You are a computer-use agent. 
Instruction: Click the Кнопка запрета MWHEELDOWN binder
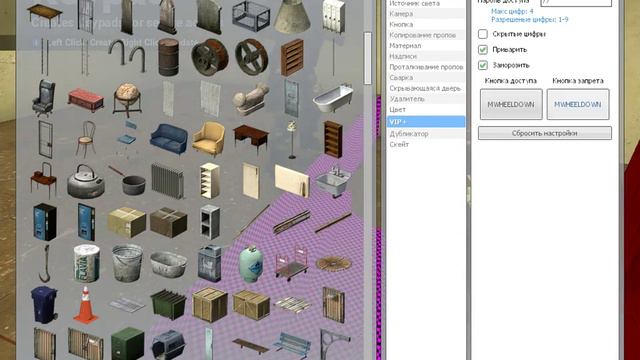[x=578, y=104]
